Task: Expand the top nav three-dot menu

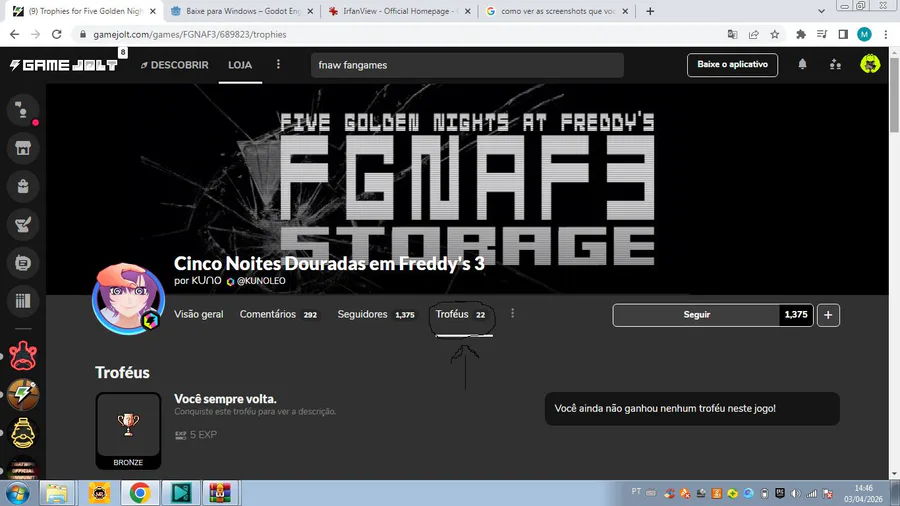Action: 278,64
